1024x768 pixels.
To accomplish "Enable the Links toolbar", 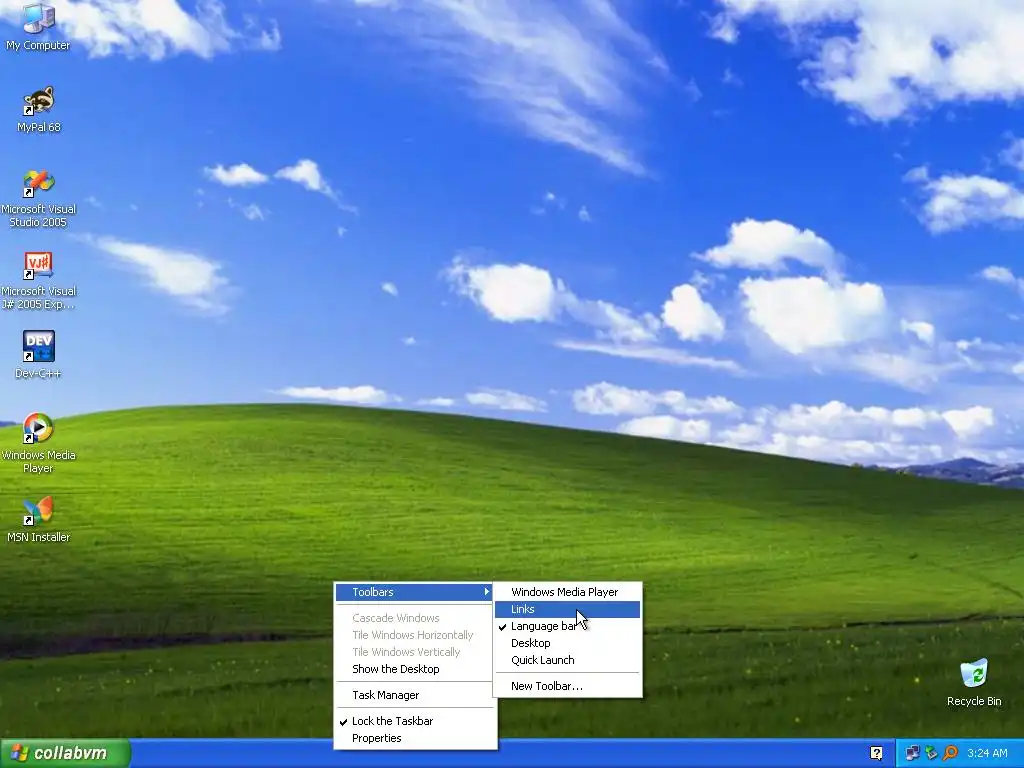I will tap(567, 609).
